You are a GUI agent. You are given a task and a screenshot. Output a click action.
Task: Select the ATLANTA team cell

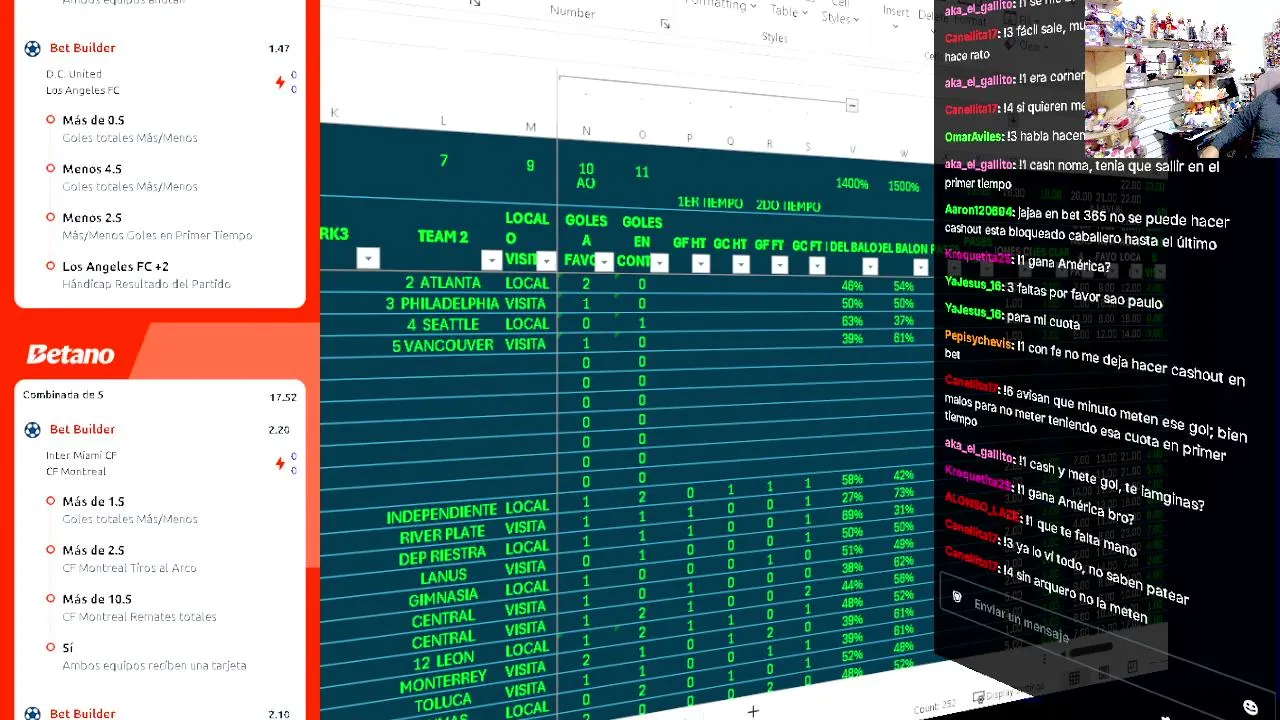449,283
